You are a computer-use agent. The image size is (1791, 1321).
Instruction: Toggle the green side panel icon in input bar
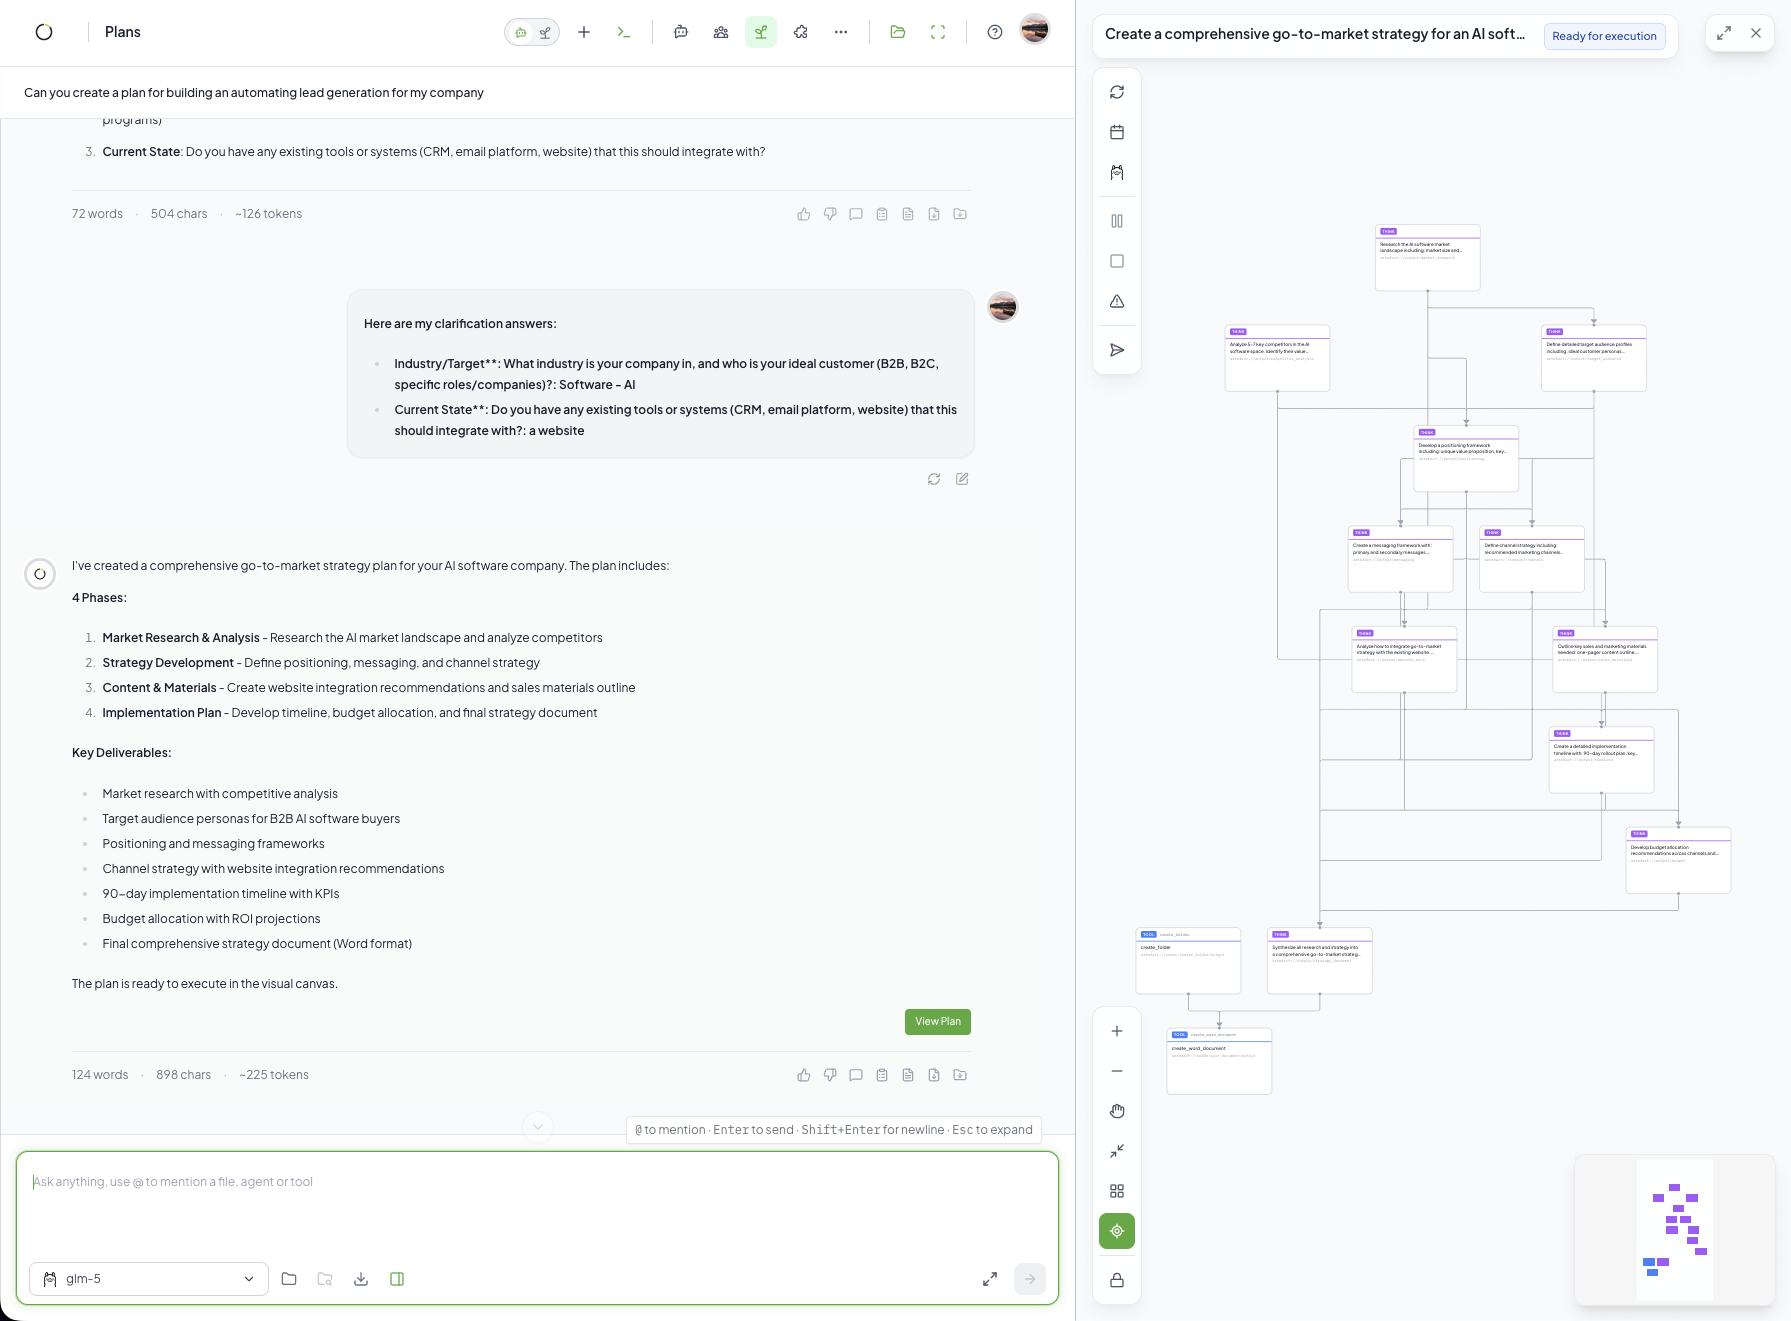(x=397, y=1279)
